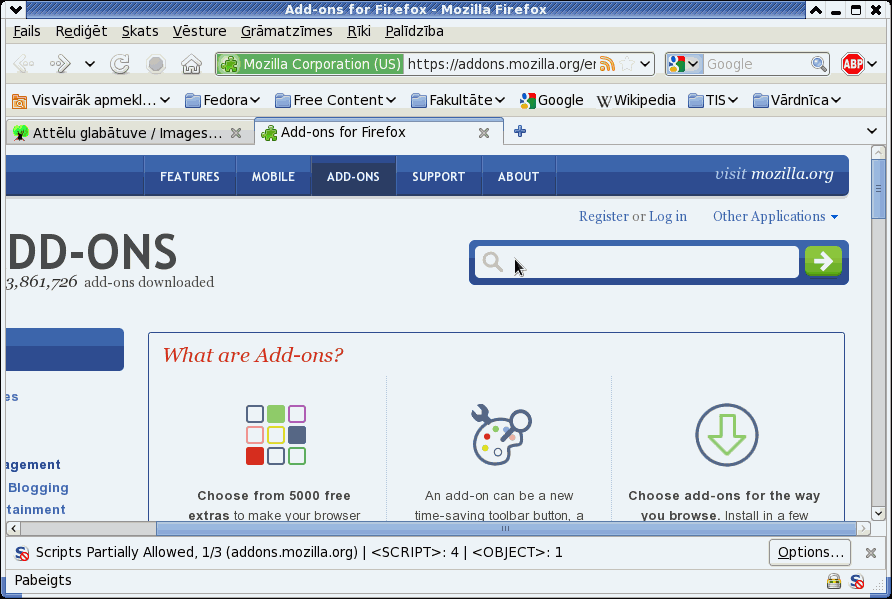Click the Google search box in the toolbar

tap(755, 64)
